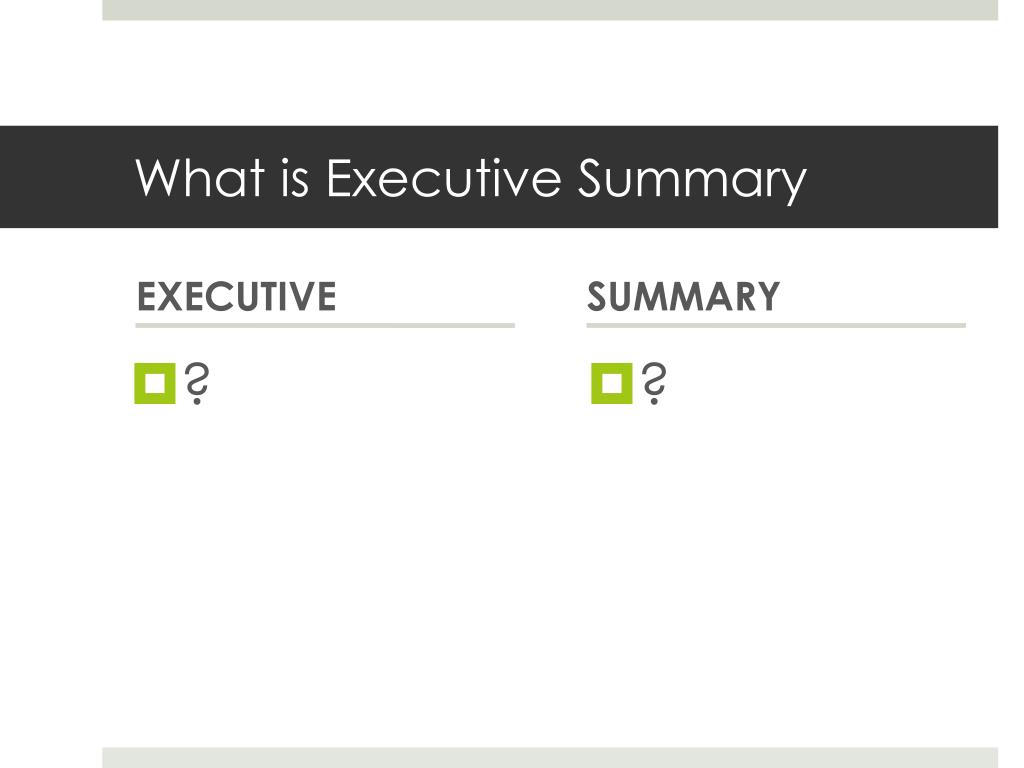The height and width of the screenshot is (768, 1024).
Task: Click the gray bar at slide top
Action: [550, 10]
